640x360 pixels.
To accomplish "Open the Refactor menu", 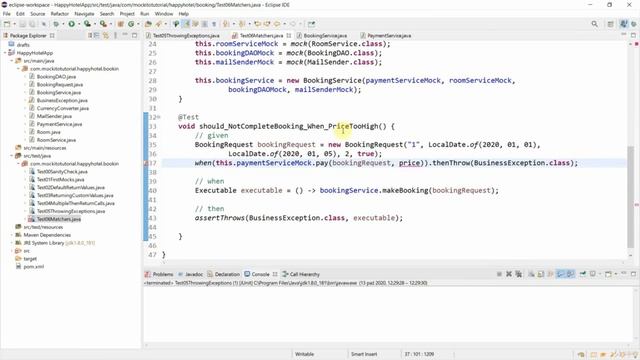I will (60, 13).
